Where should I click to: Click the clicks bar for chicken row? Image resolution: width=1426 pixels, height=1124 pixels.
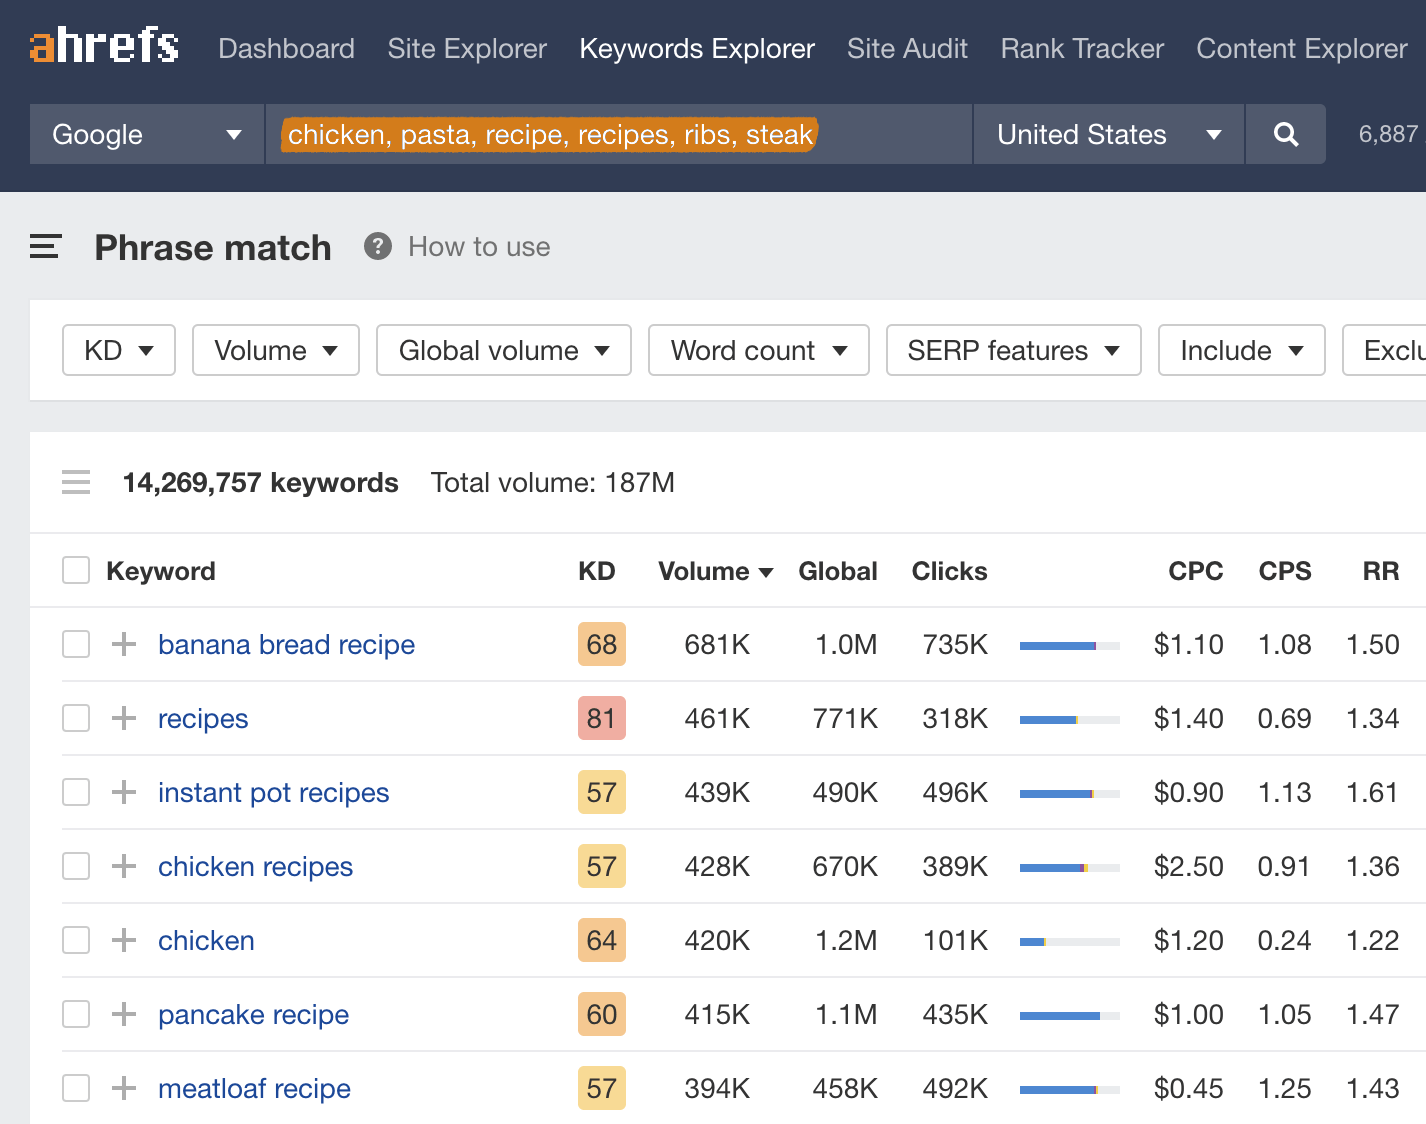[1069, 941]
